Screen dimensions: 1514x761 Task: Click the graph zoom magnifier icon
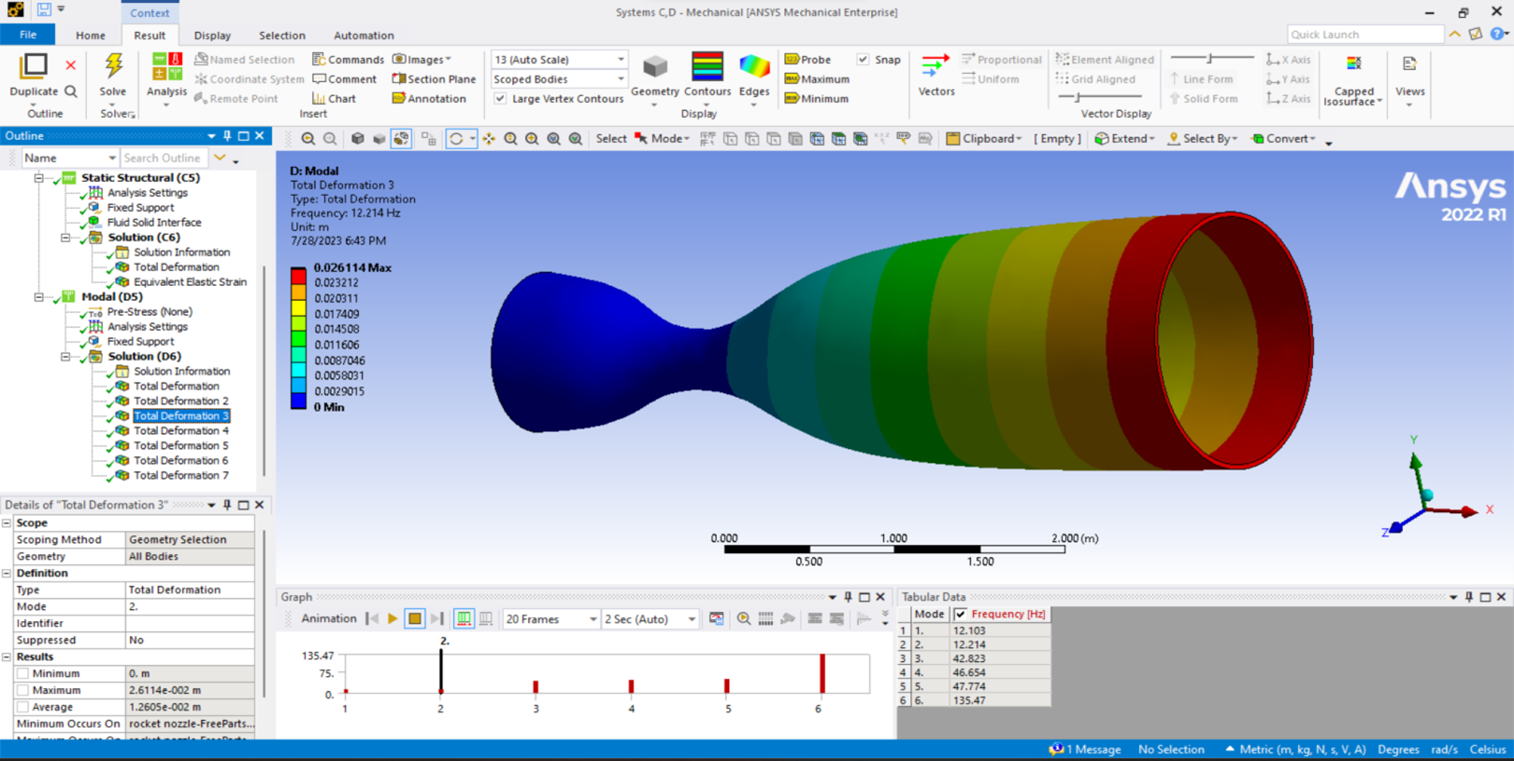tap(743, 619)
